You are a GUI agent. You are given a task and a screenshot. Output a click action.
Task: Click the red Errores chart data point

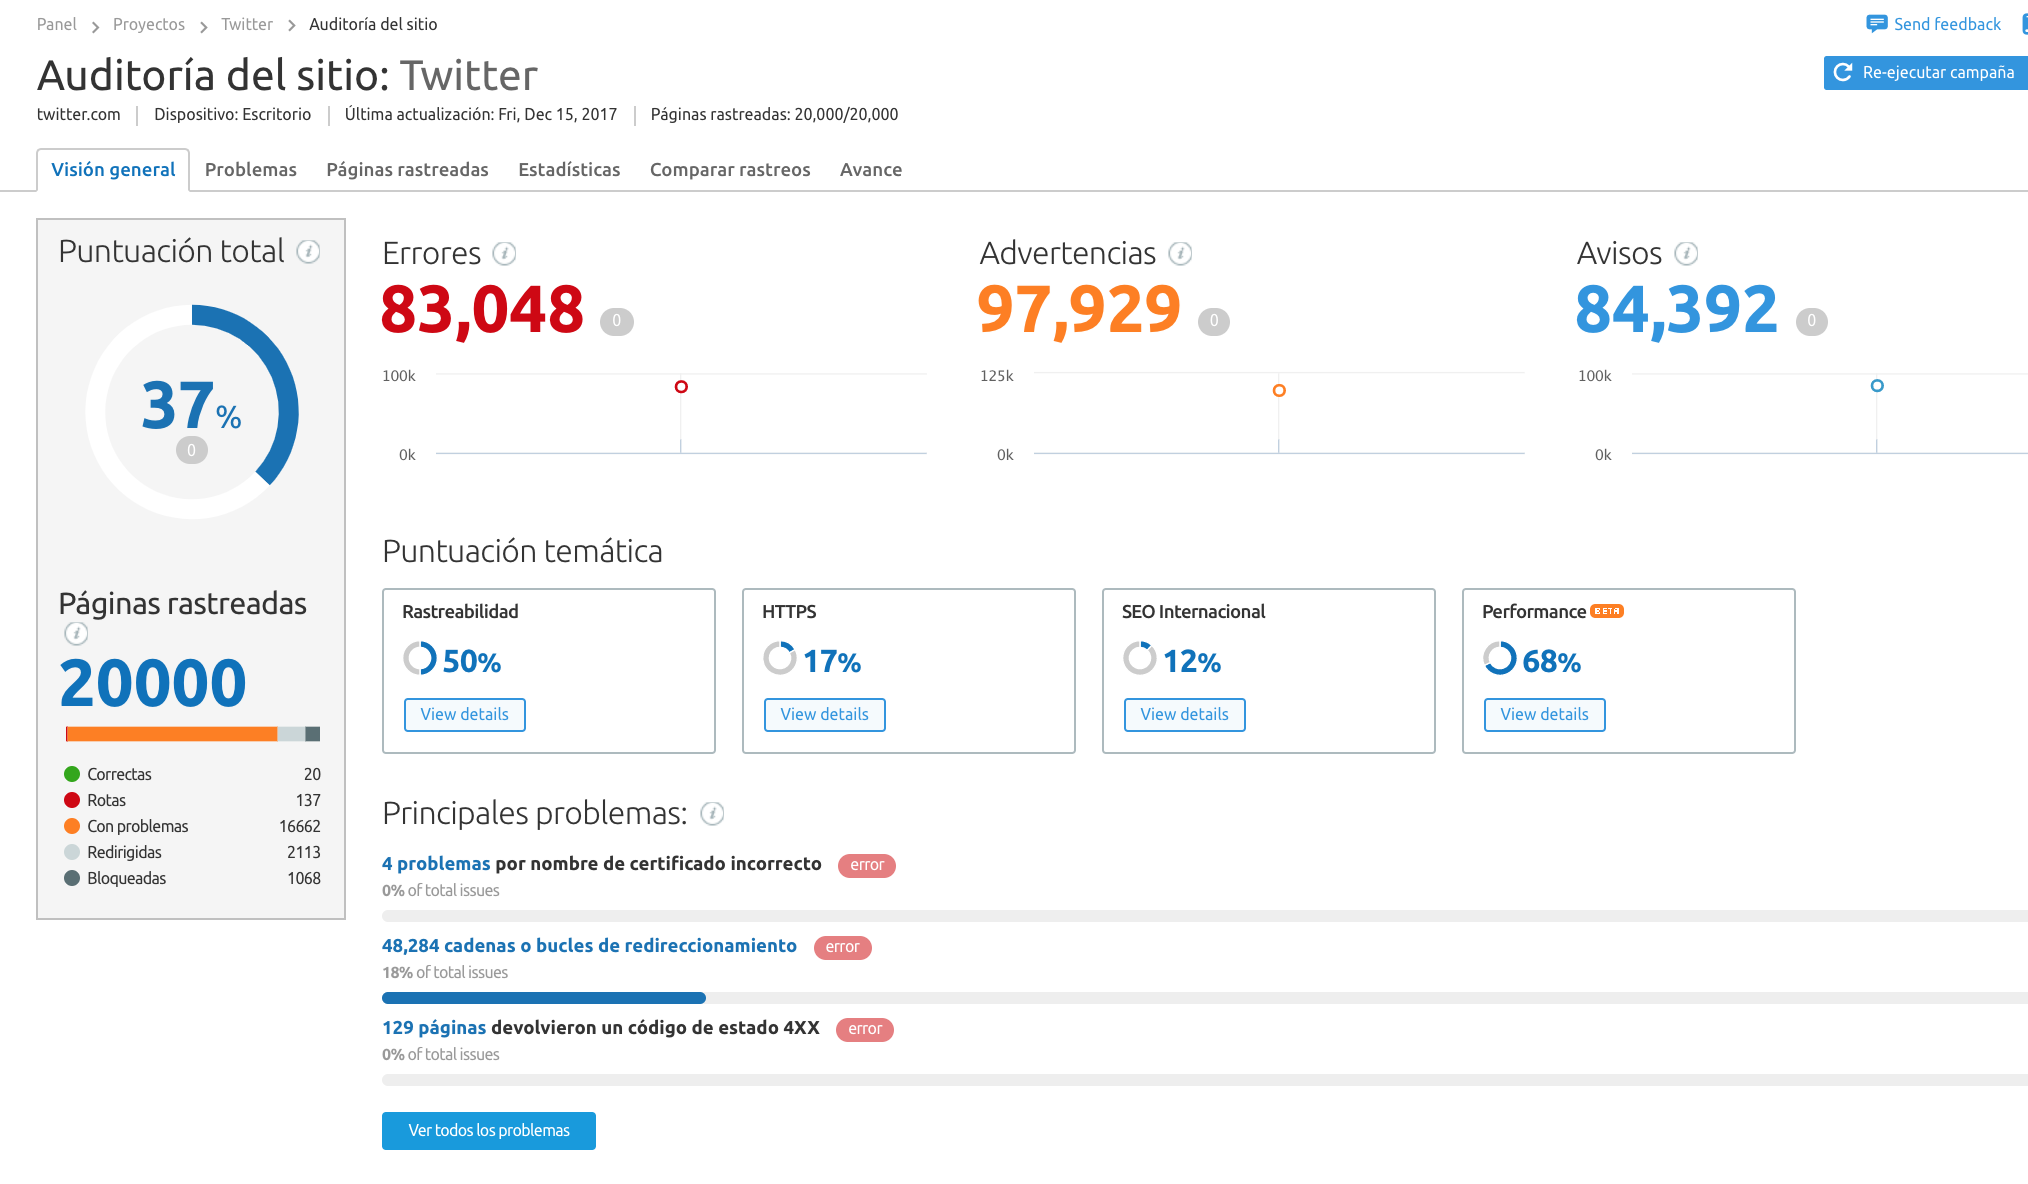[681, 387]
